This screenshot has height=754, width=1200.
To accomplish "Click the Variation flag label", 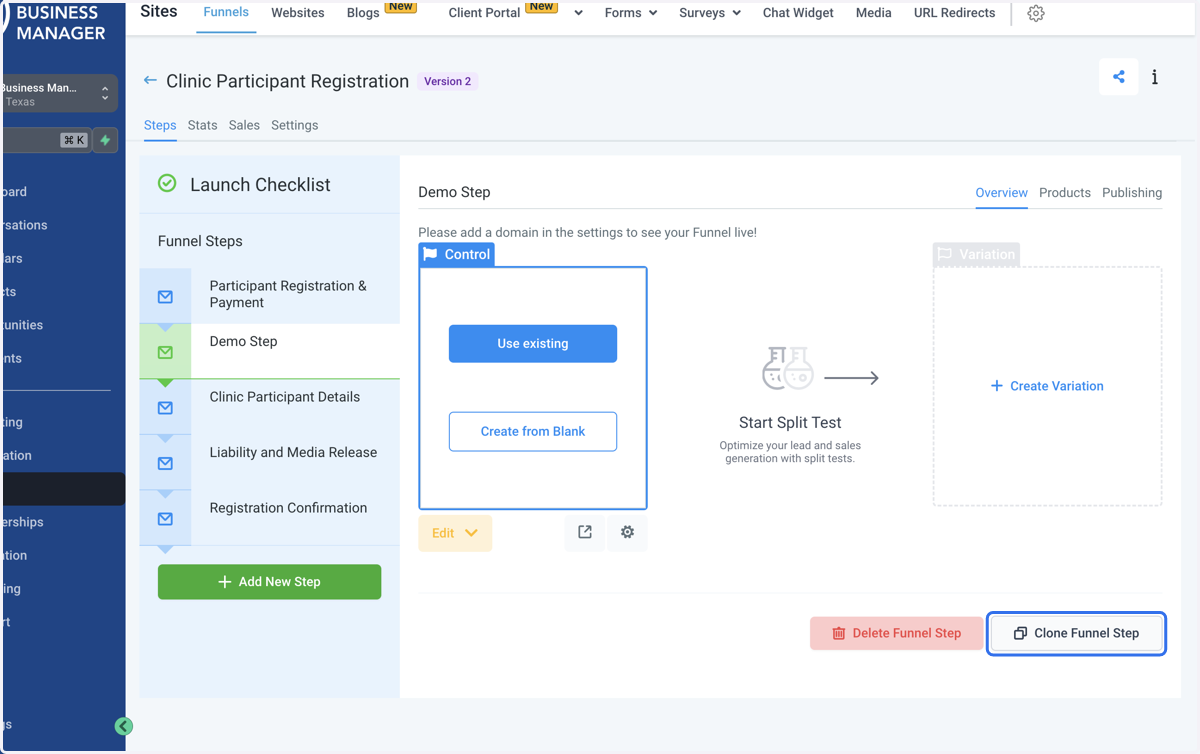I will pyautogui.click(x=976, y=254).
